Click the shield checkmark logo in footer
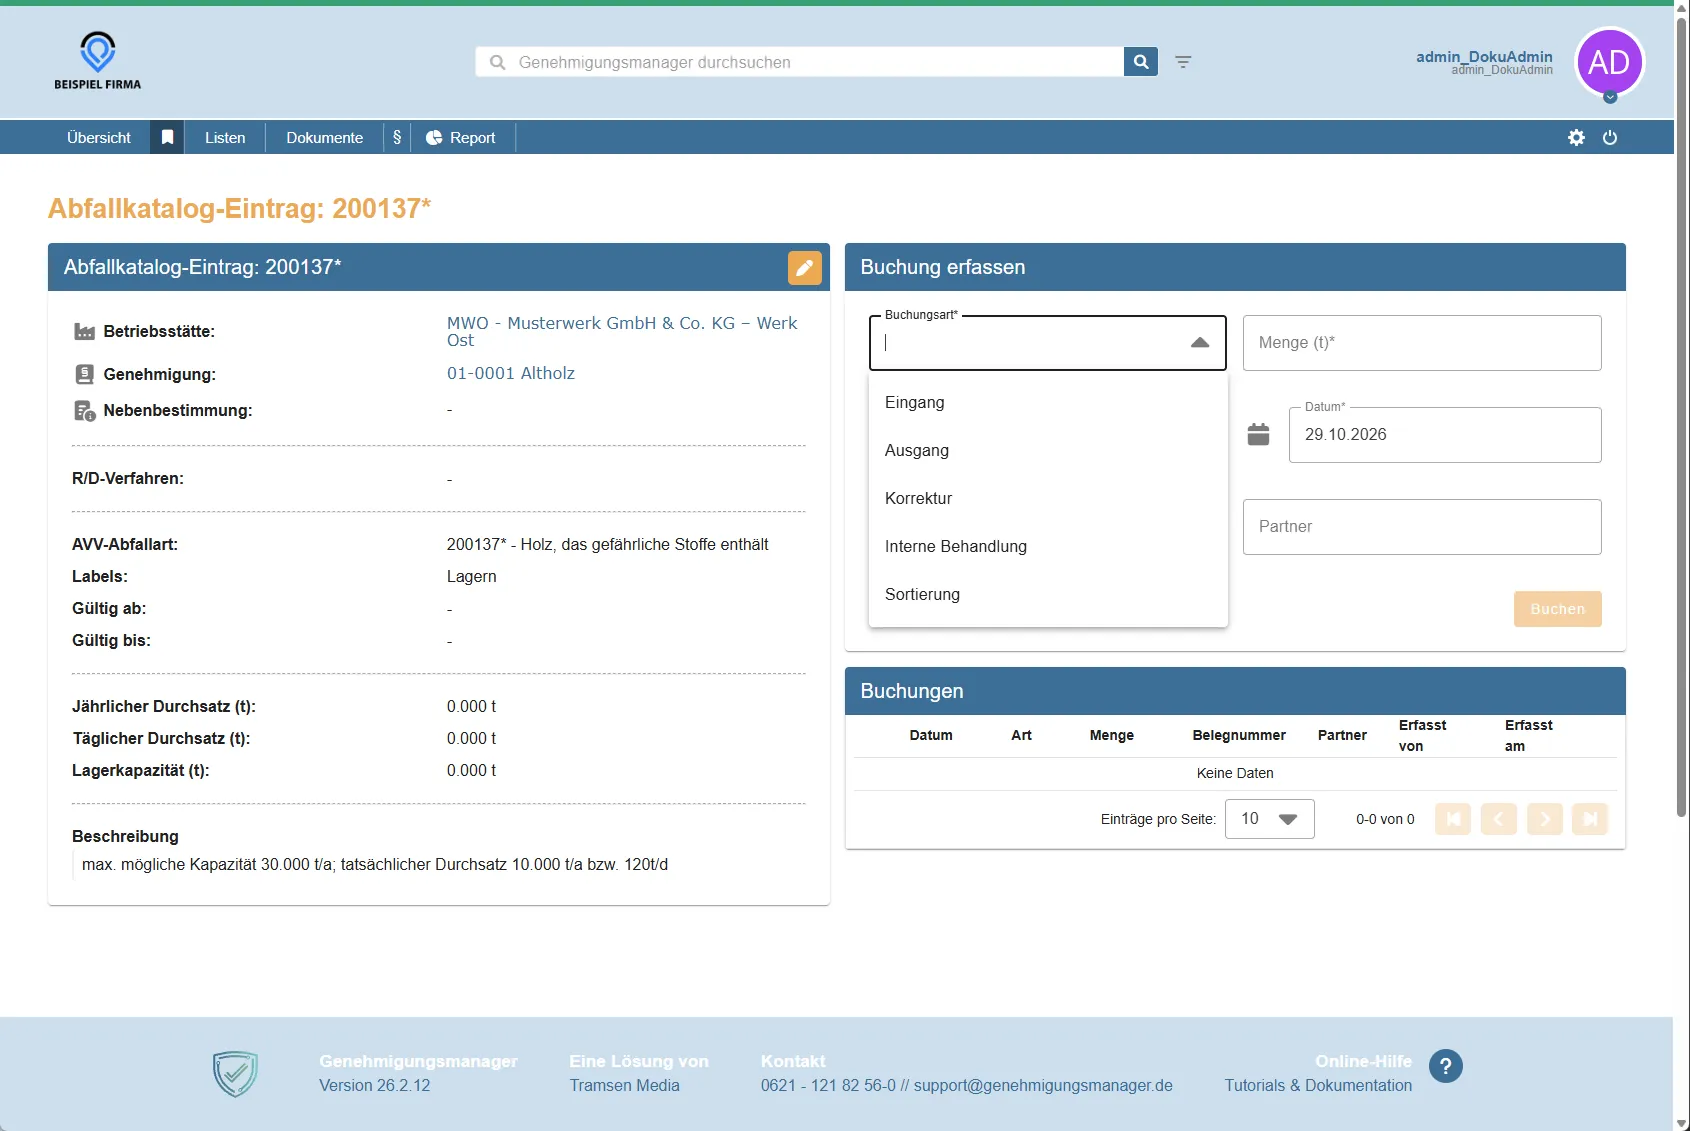Viewport: 1690px width, 1131px height. coord(235,1074)
